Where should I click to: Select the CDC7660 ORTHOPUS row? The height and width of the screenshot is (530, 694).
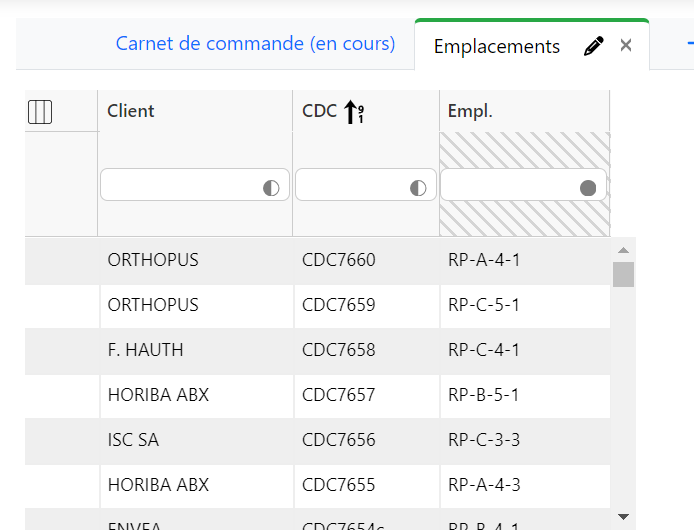pos(339,260)
